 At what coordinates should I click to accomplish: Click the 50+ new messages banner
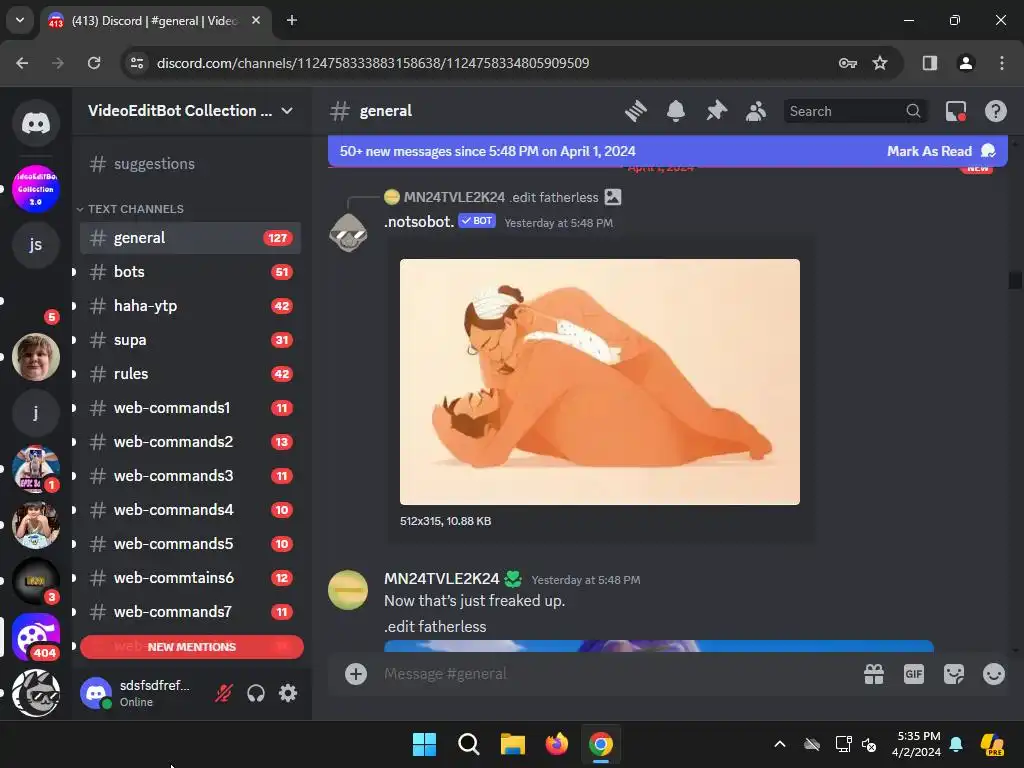(667, 151)
